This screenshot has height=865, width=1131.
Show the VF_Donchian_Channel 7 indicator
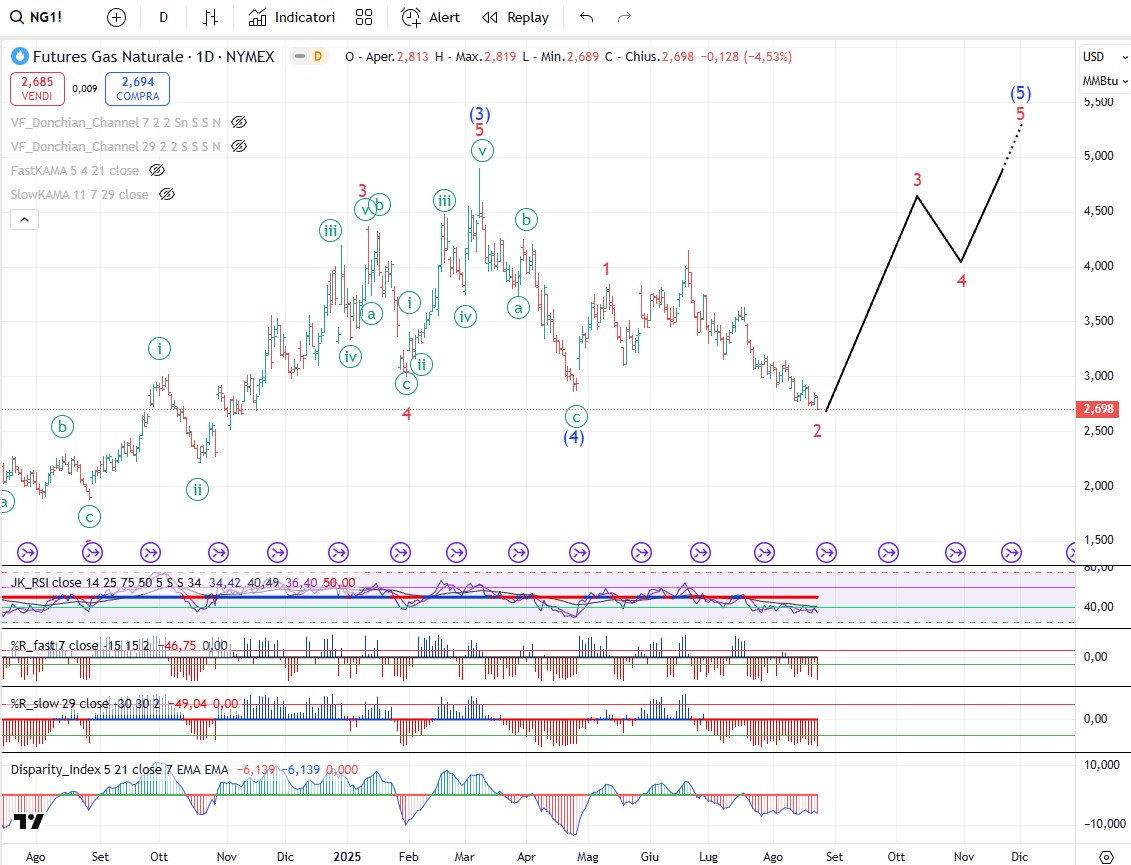(x=239, y=122)
